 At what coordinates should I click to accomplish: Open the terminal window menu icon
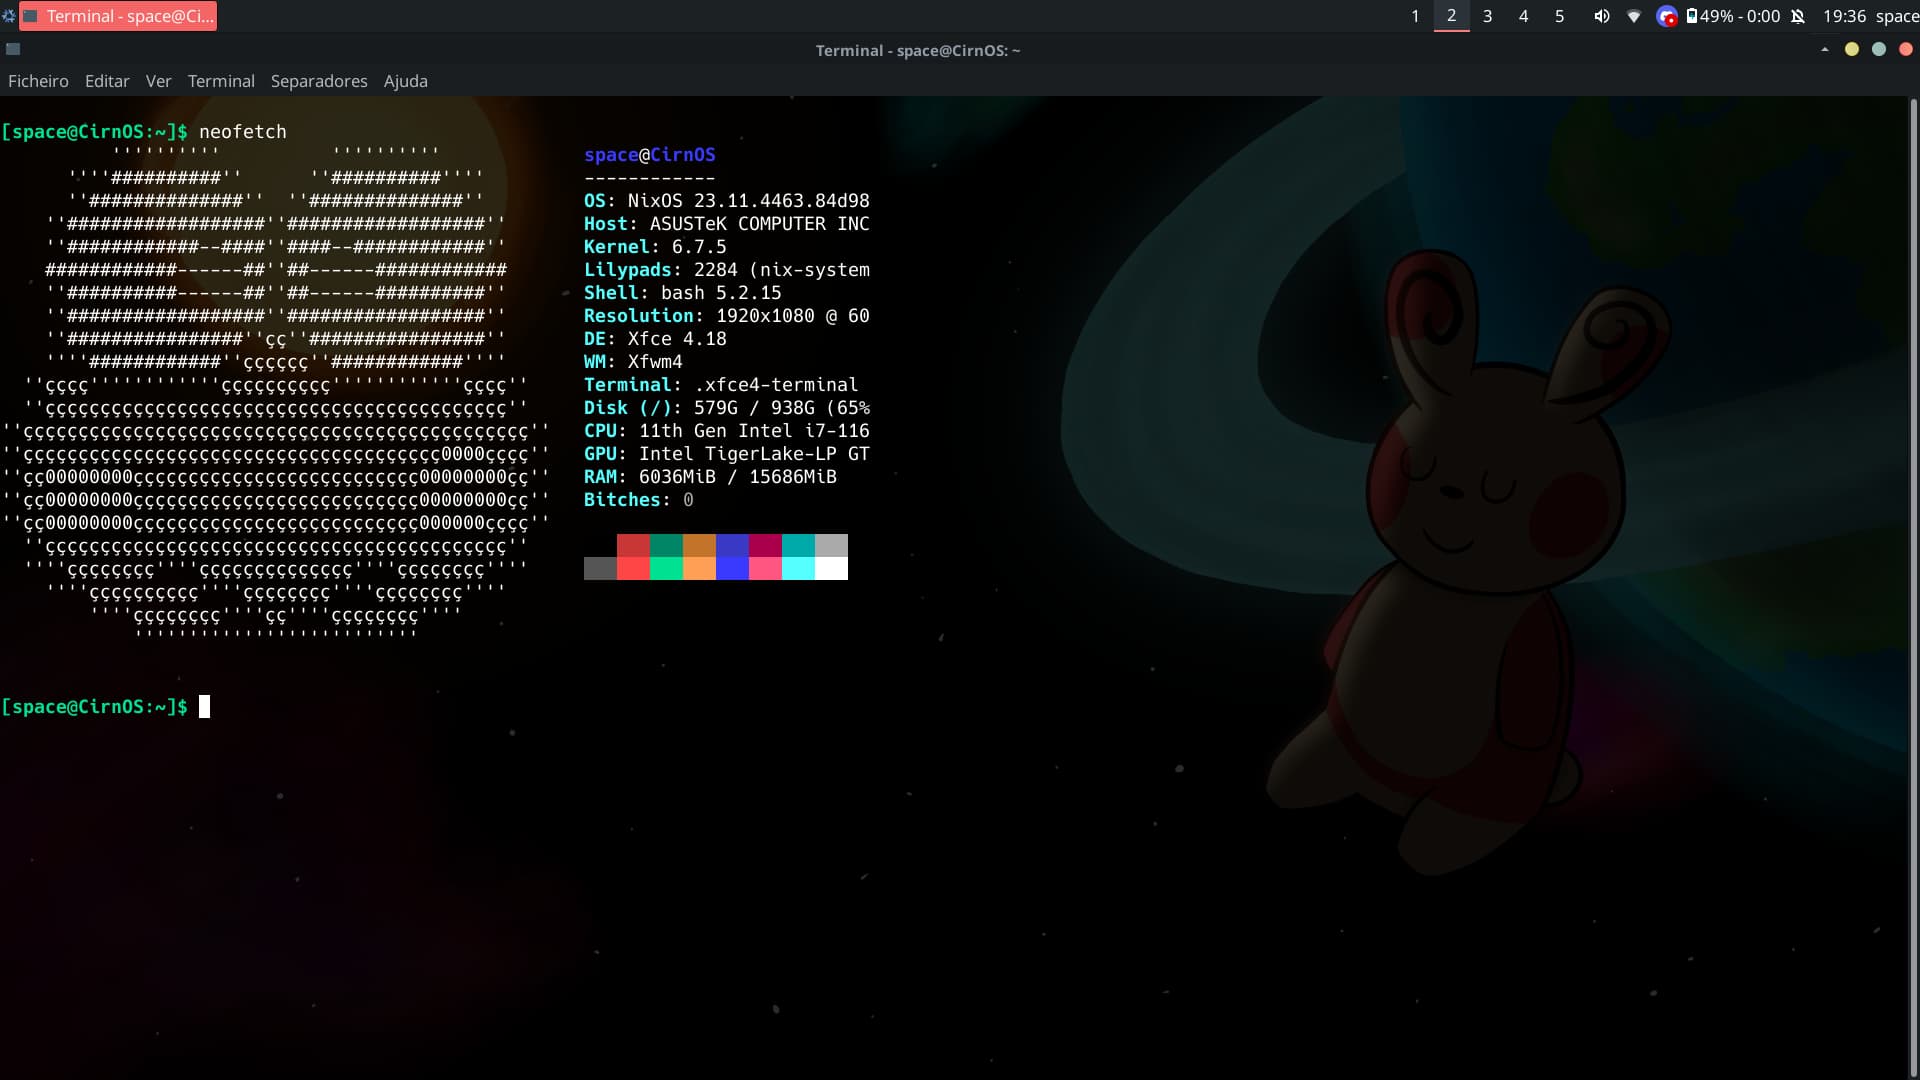(x=13, y=49)
